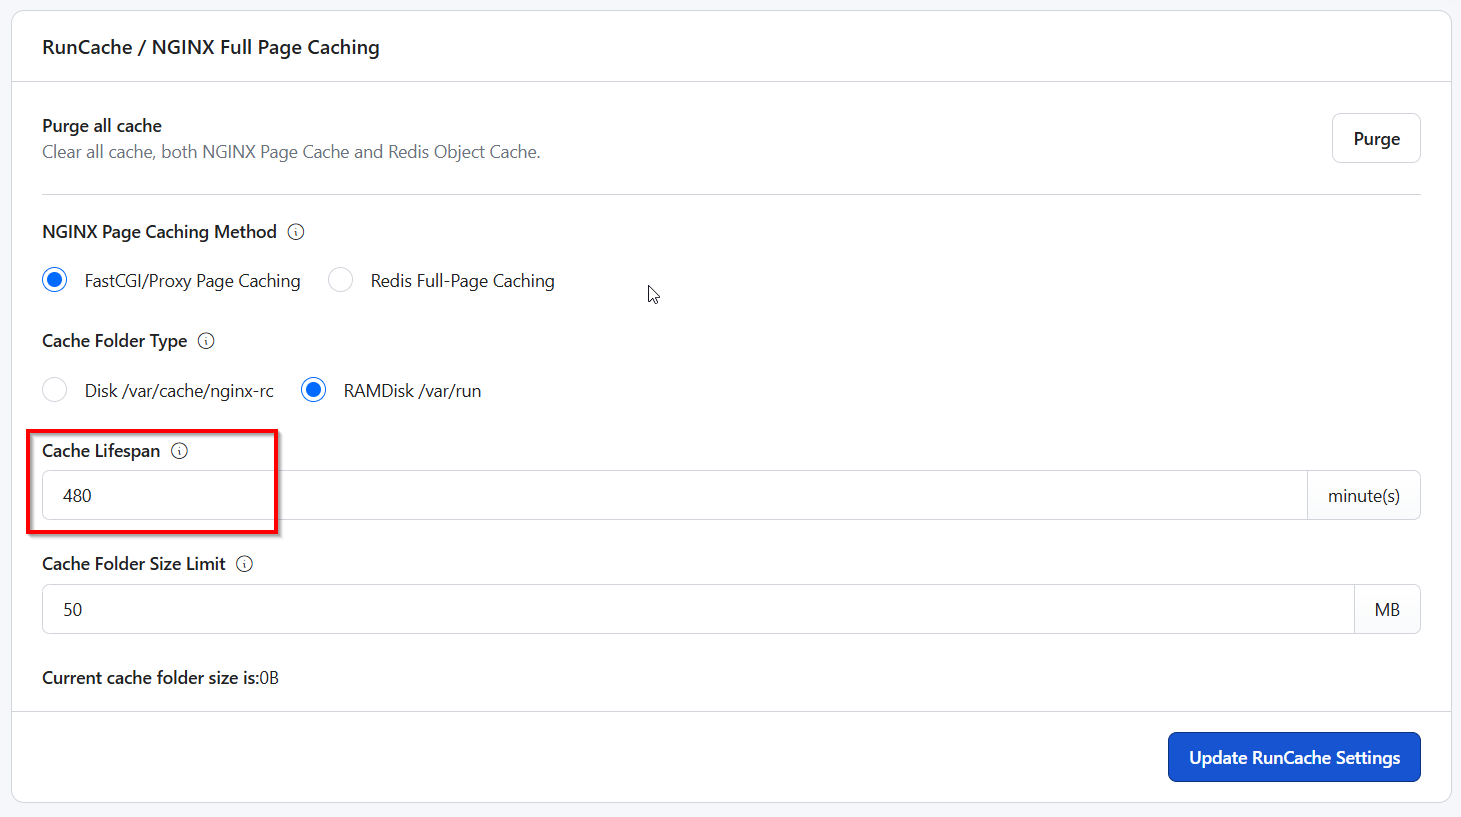Pick the RAMDisk /var/run radio option
1461x817 pixels.
pyautogui.click(x=314, y=390)
